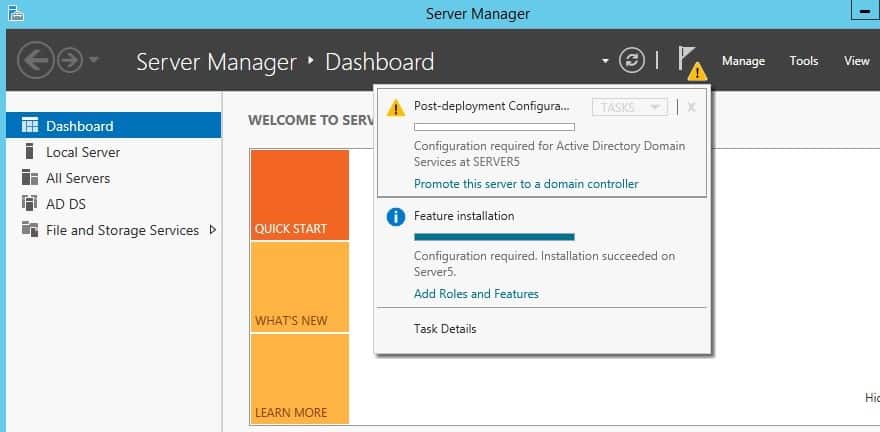This screenshot has width=880, height=432.
Task: Open dropdown arrow left of refresh icon
Action: 605,61
